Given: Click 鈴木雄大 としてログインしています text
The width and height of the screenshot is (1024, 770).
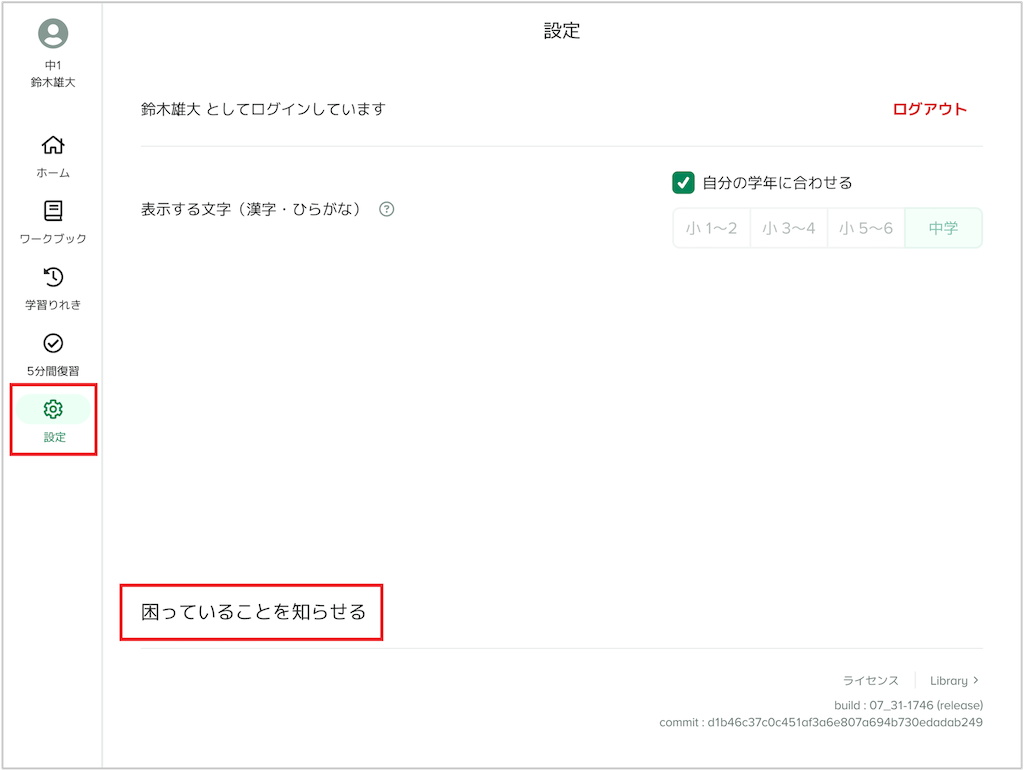Looking at the screenshot, I should (263, 109).
